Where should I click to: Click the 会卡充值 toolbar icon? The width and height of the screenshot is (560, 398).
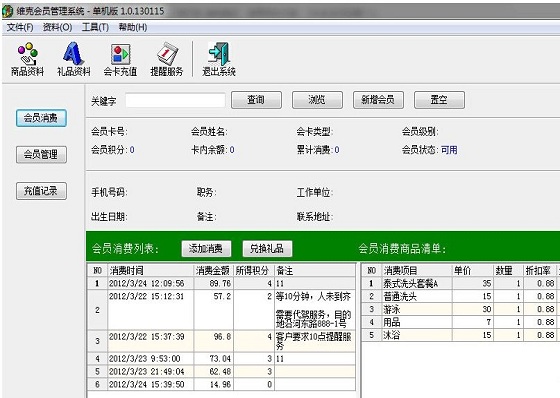coord(120,60)
